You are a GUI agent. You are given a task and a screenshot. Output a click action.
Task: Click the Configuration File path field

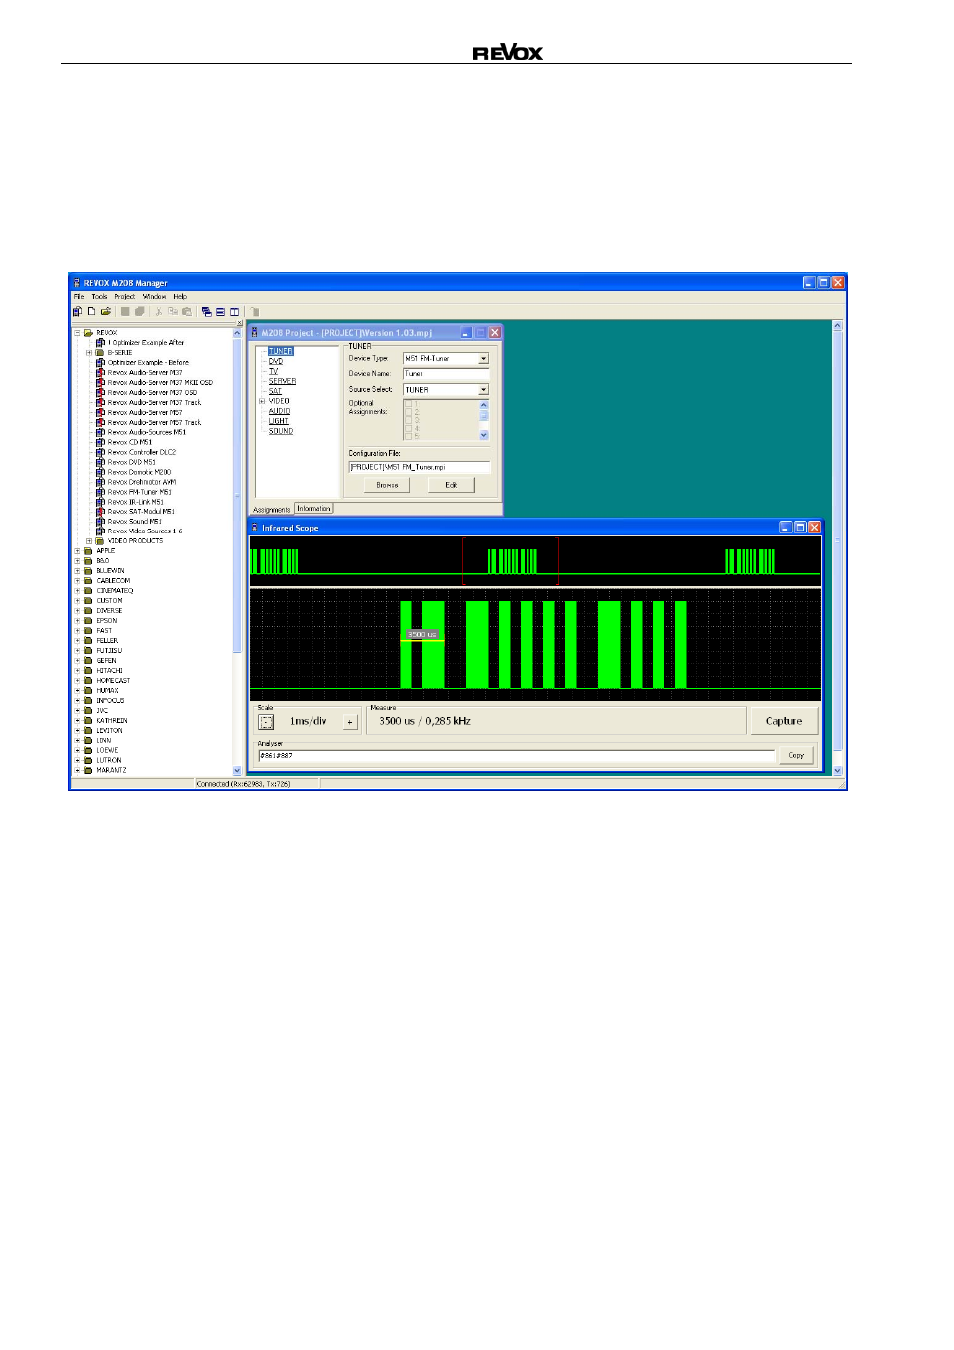(x=419, y=467)
